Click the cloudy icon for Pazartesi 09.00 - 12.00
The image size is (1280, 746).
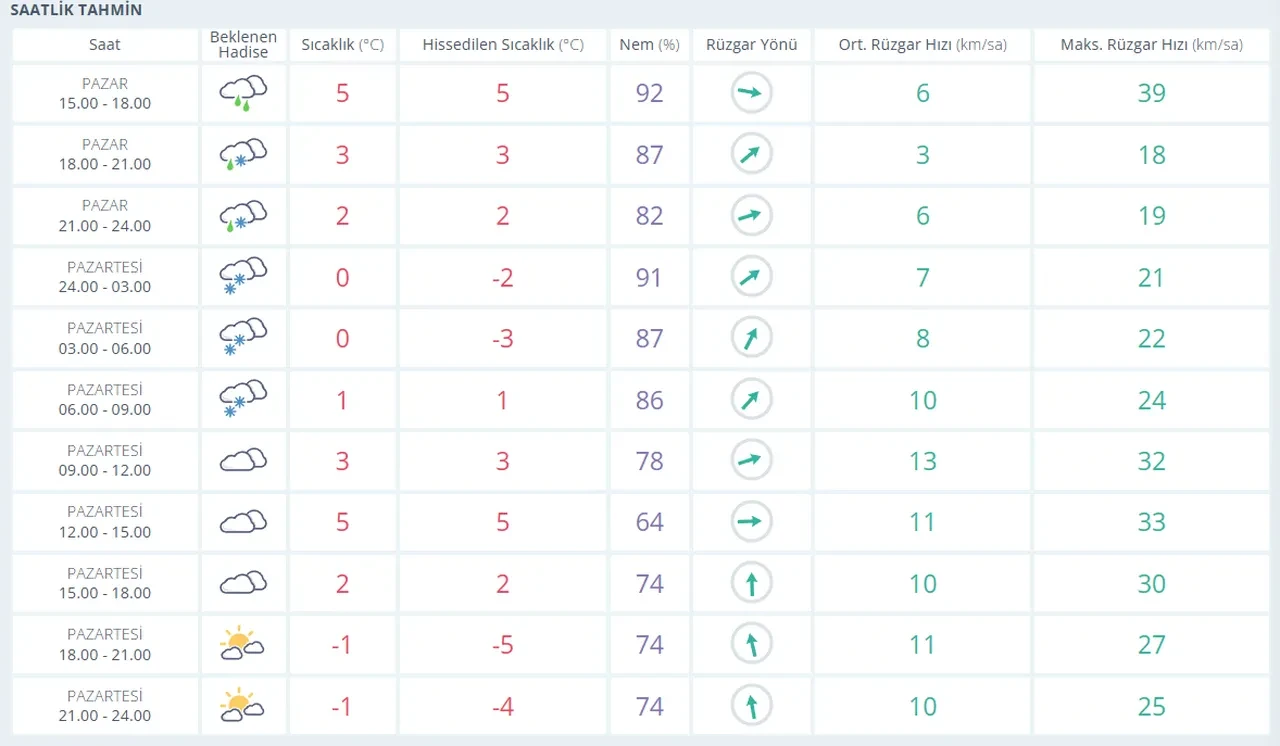click(x=243, y=460)
